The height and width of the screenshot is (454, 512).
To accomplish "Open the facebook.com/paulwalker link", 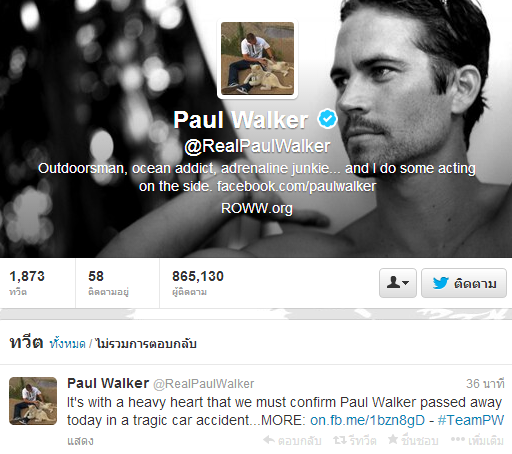I will click(x=297, y=186).
